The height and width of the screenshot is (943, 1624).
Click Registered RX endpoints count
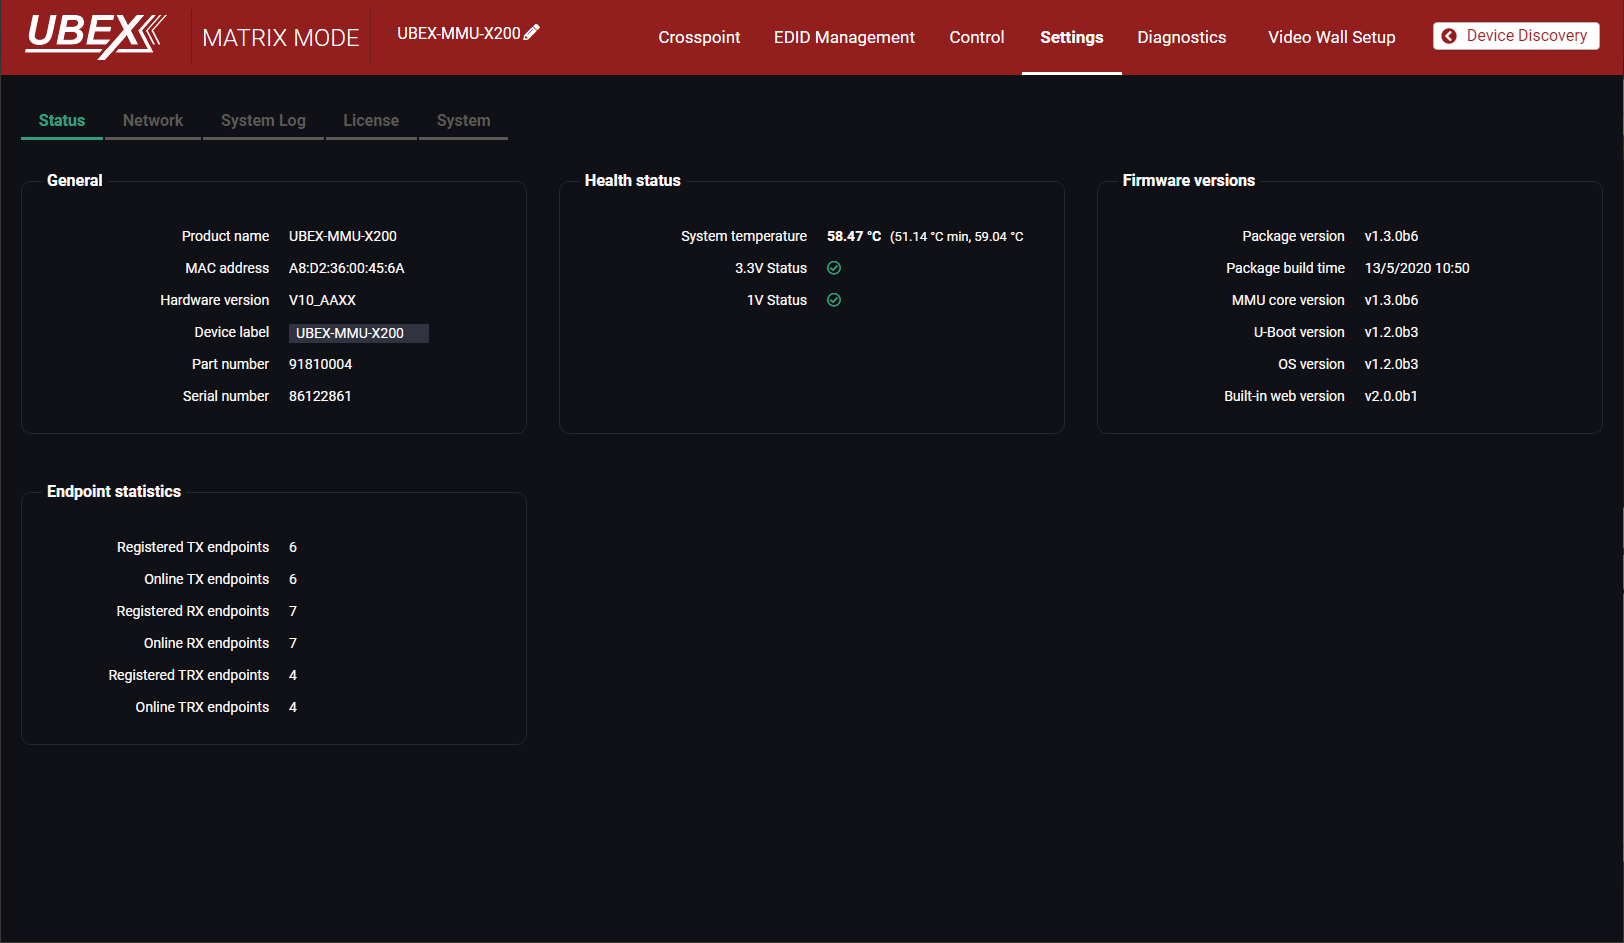tap(293, 611)
